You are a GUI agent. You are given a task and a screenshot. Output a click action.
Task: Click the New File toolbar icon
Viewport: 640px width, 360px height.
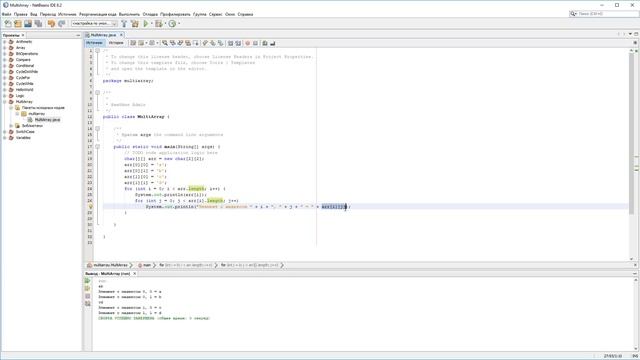tap(8, 24)
